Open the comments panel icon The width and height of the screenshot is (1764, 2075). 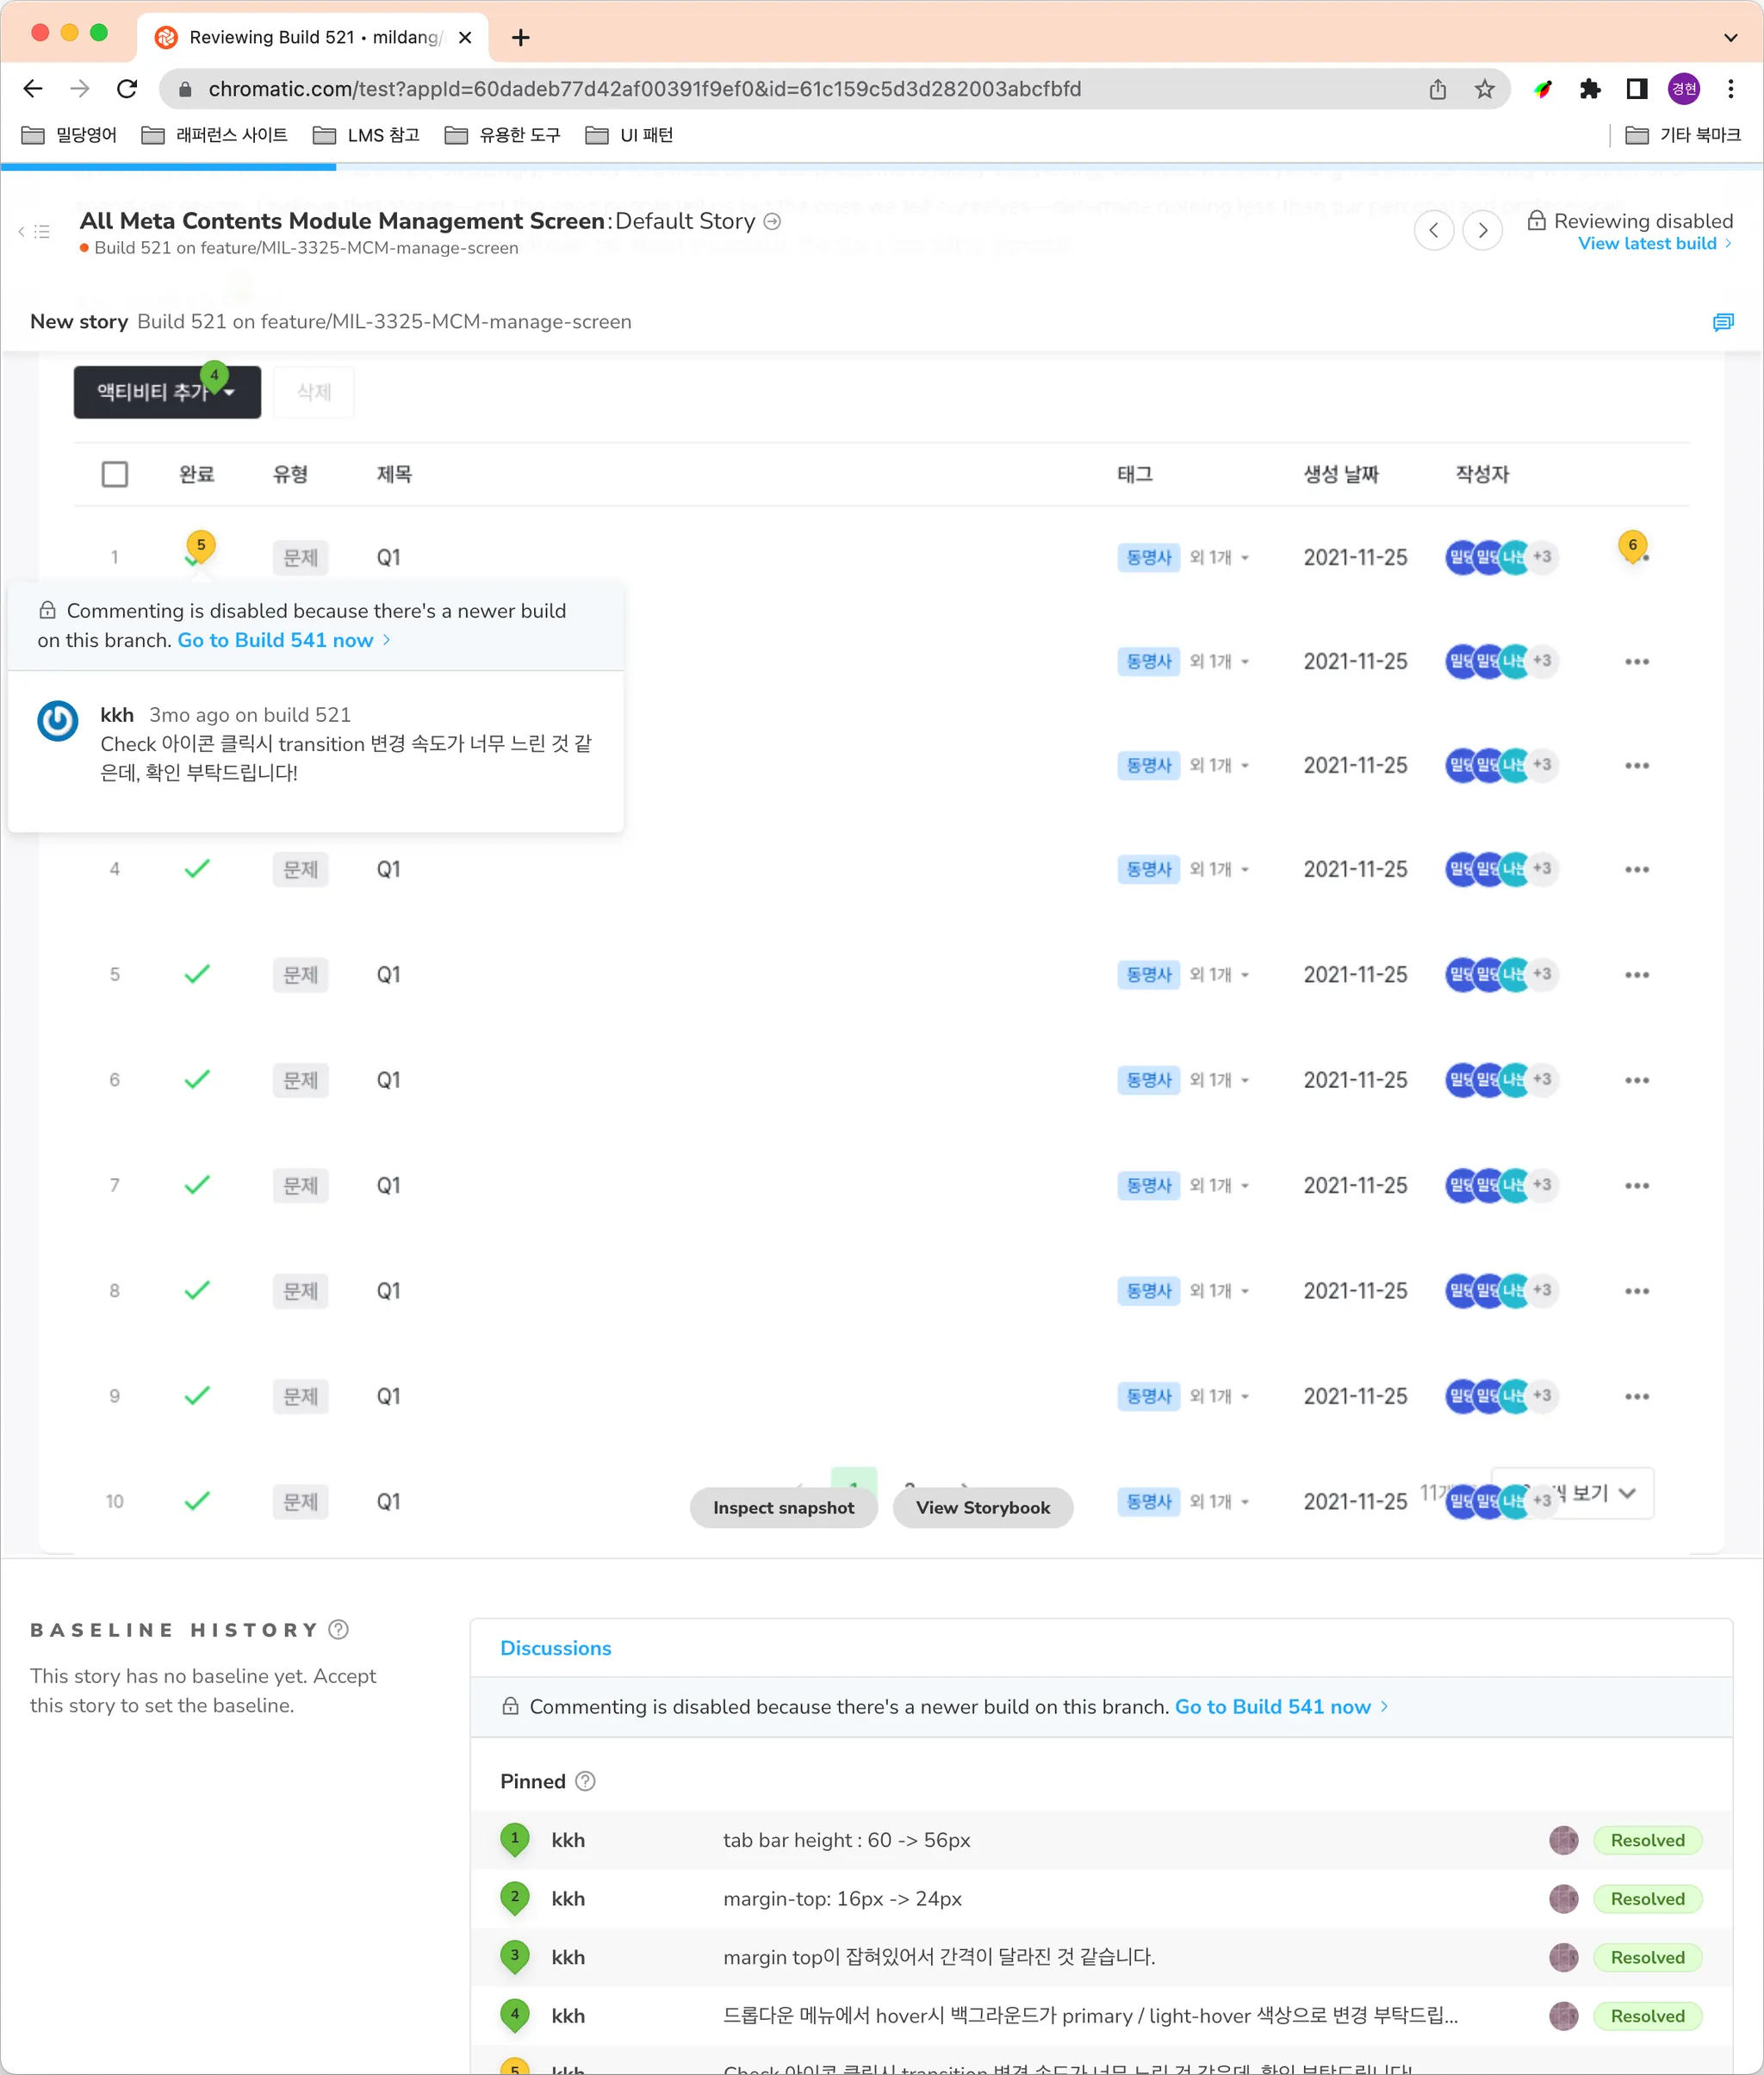[x=1722, y=322]
